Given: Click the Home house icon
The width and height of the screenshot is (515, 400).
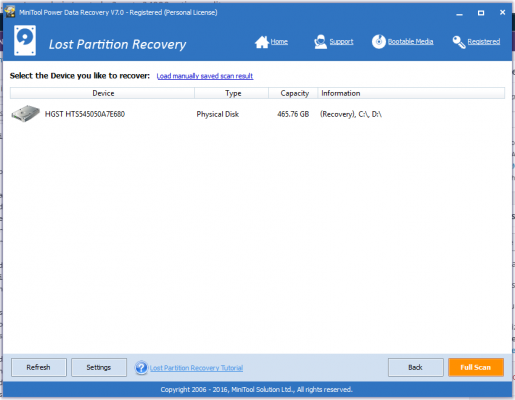Looking at the screenshot, I should click(x=262, y=42).
